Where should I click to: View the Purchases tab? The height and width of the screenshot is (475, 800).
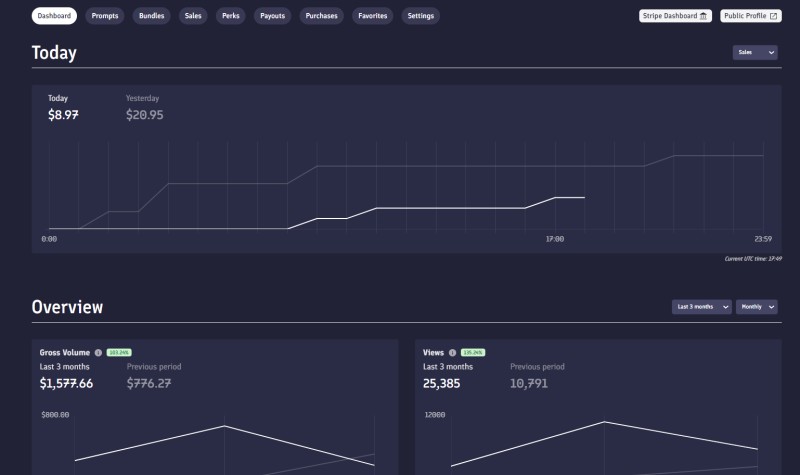321,16
